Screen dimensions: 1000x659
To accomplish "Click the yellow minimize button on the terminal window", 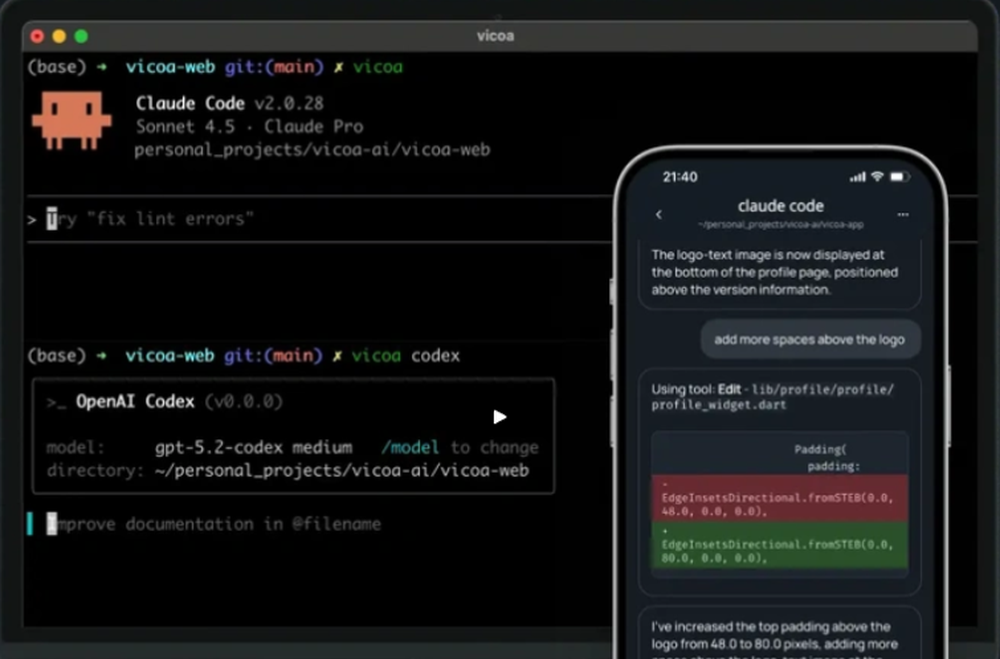I will pos(59,35).
